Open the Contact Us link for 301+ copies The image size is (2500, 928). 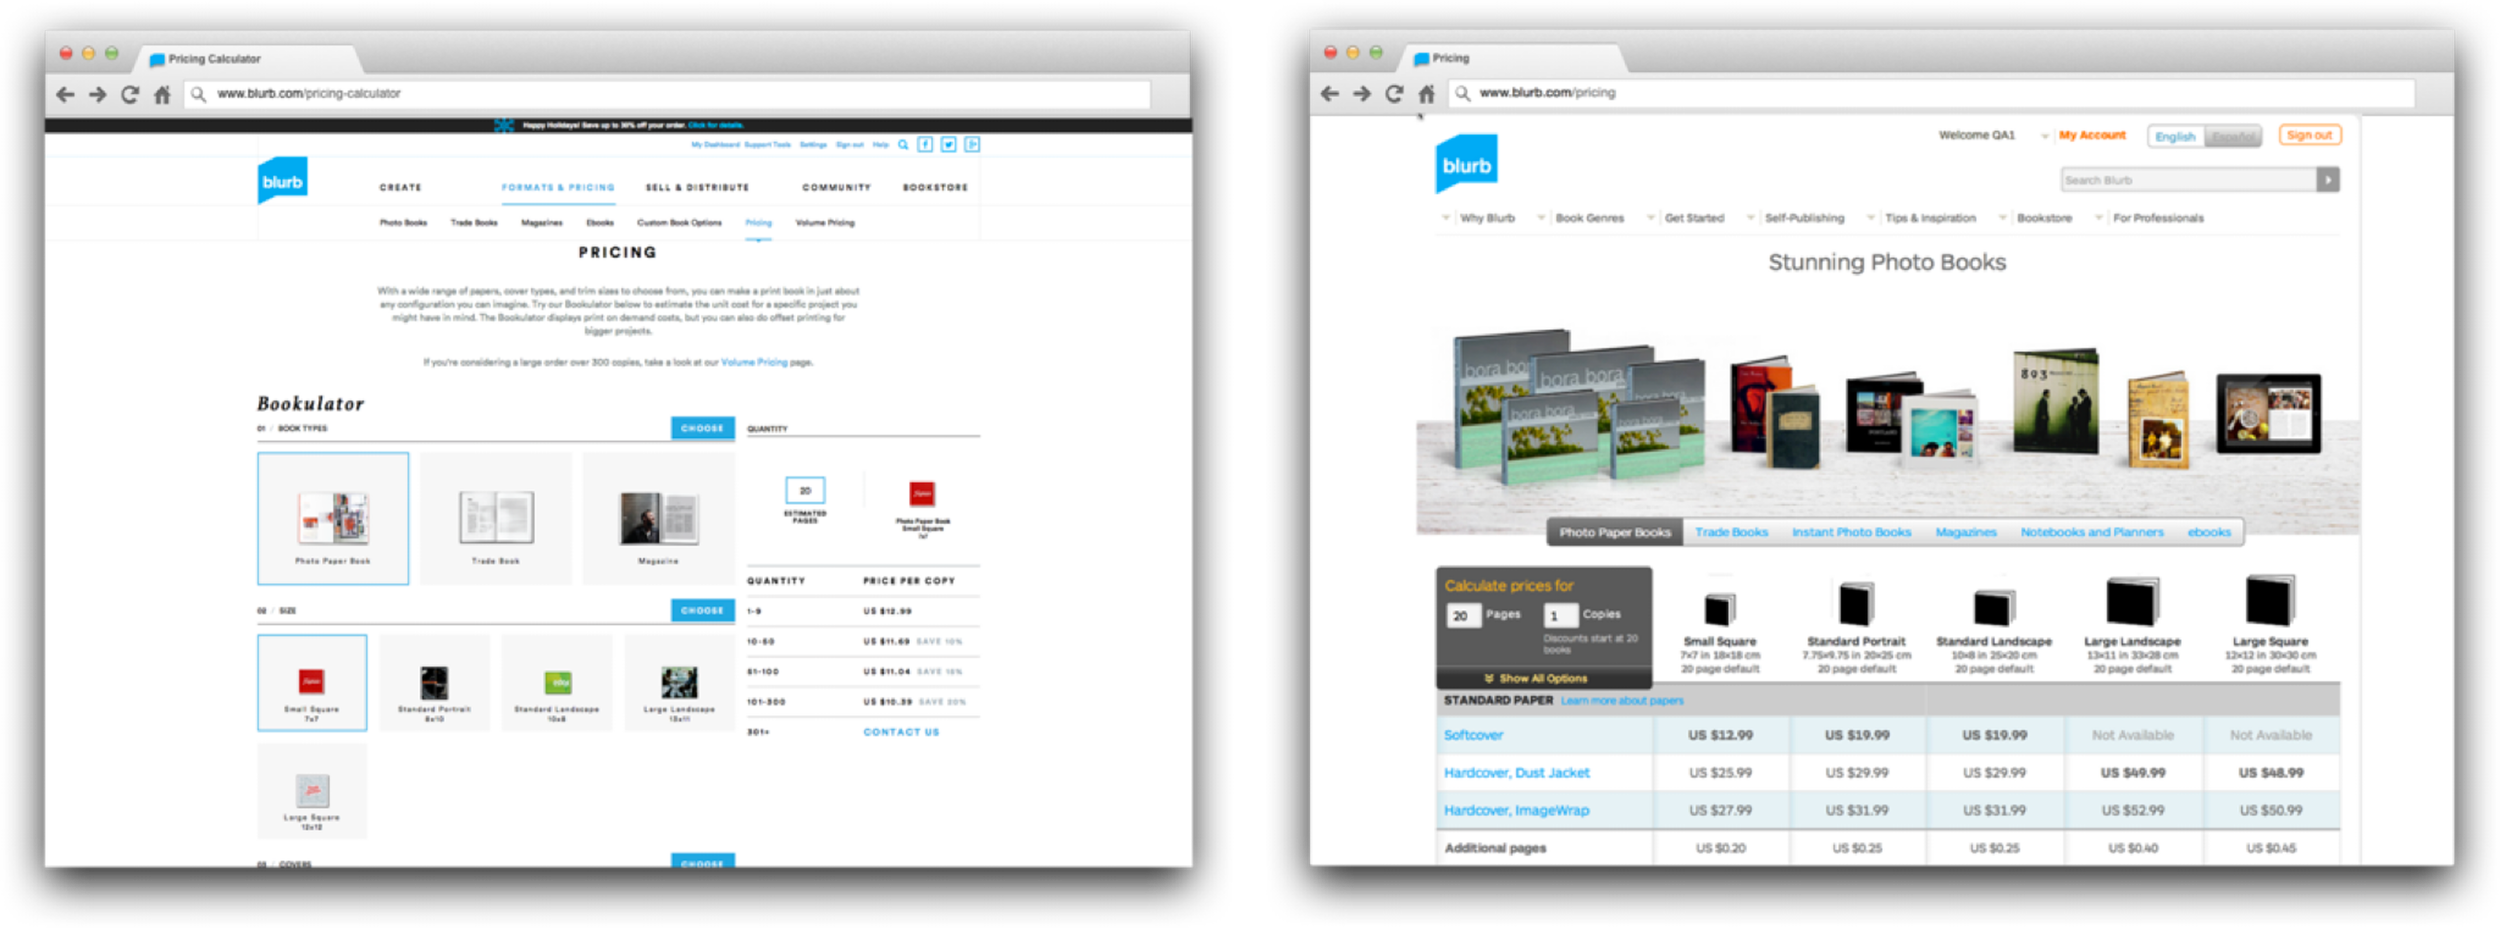[901, 732]
